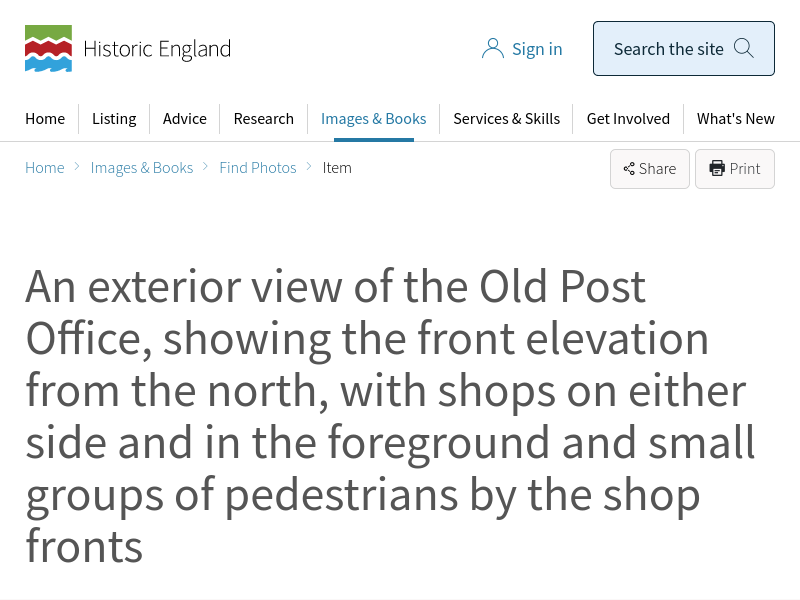
Task: Open the Find Photos breadcrumb link
Action: coord(258,167)
